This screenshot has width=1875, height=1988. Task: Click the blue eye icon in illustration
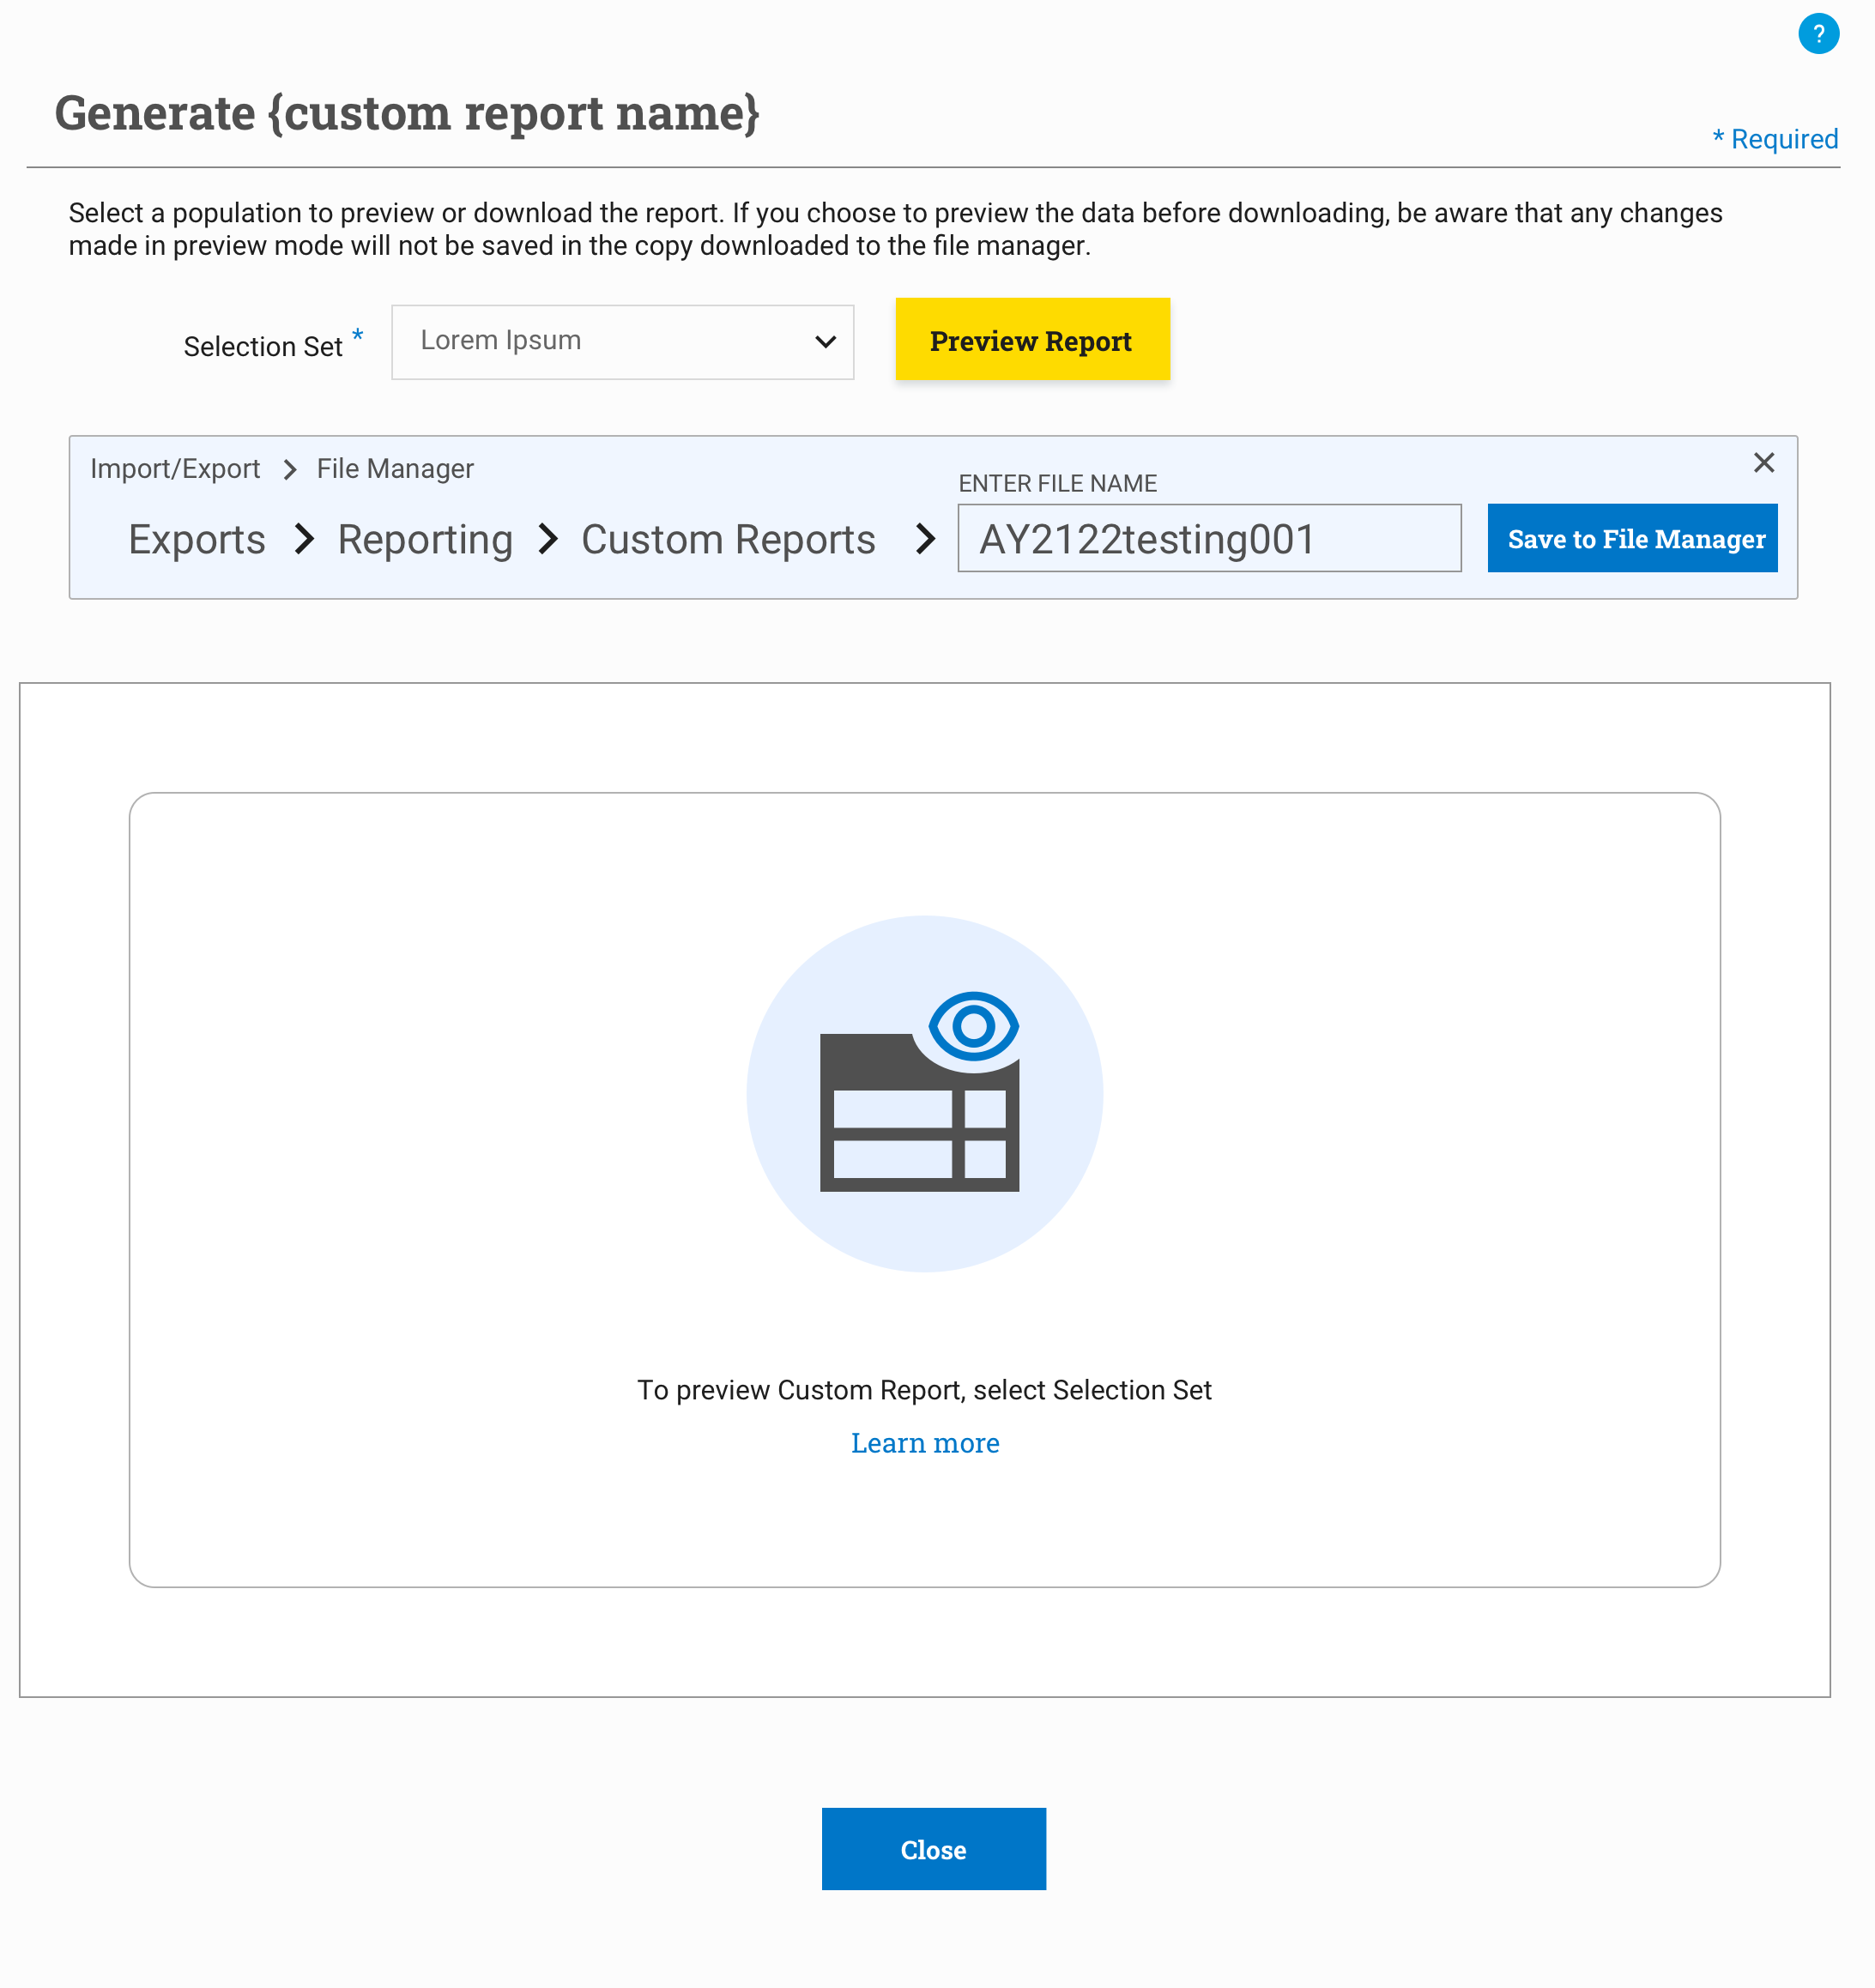(x=972, y=1025)
